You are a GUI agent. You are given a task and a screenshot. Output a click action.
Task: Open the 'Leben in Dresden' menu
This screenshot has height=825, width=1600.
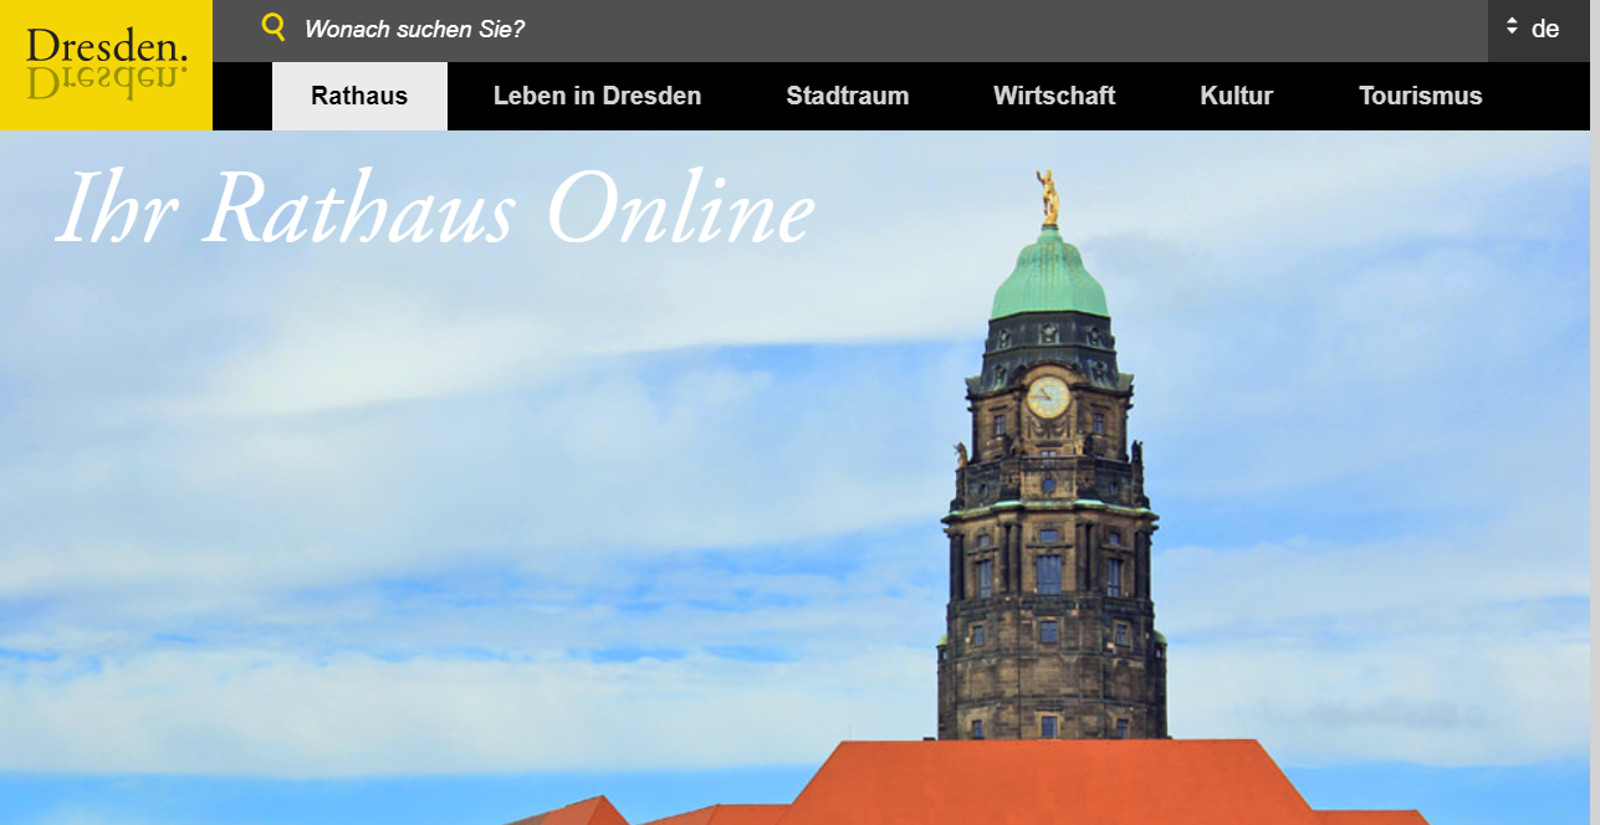coord(597,96)
